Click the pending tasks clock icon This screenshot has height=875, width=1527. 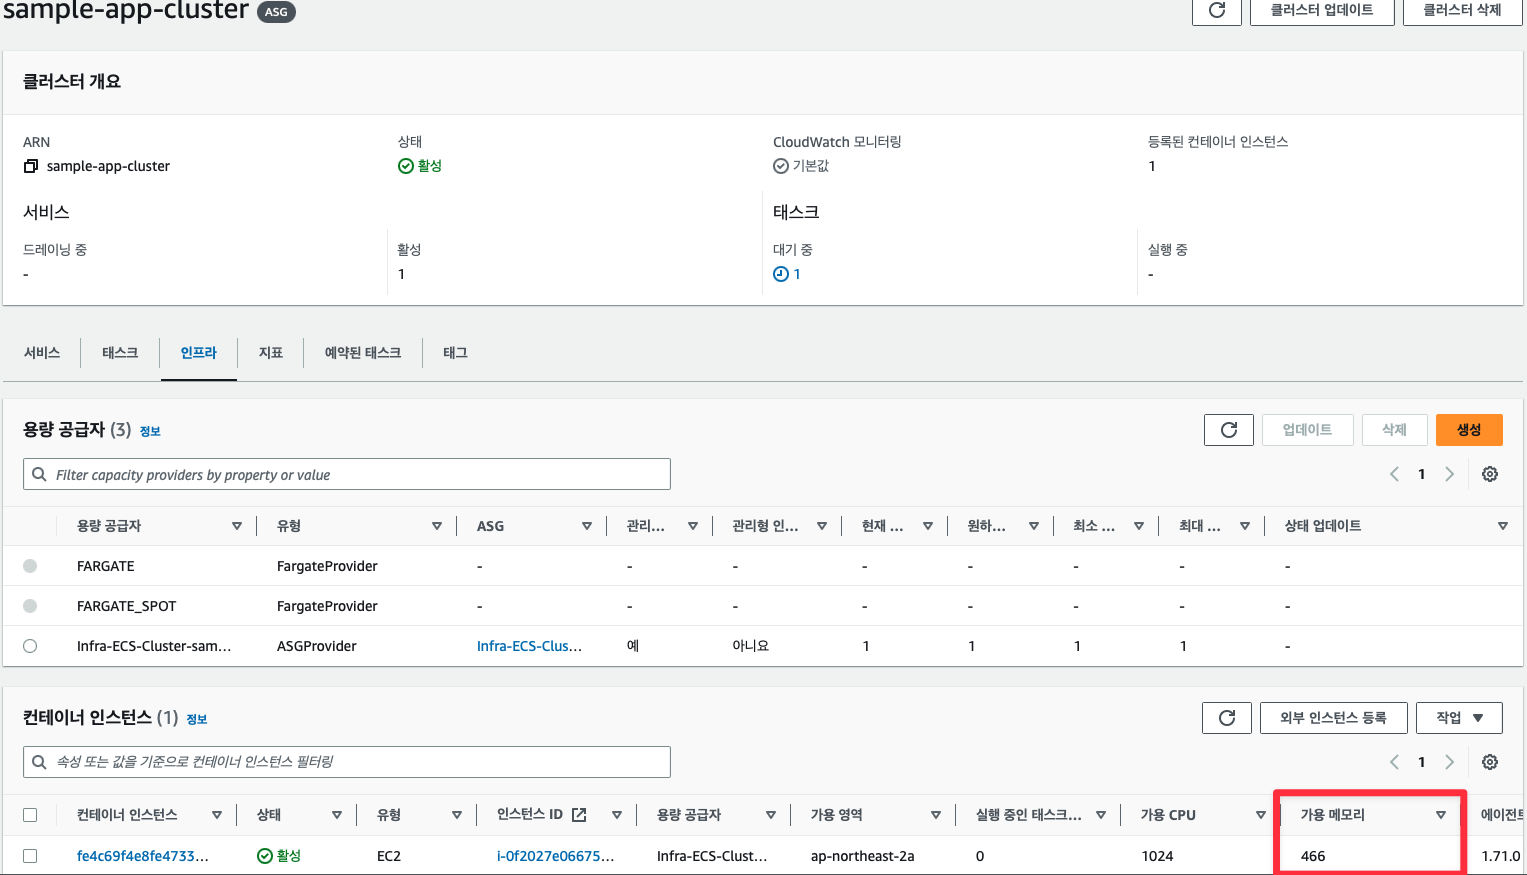[781, 274]
